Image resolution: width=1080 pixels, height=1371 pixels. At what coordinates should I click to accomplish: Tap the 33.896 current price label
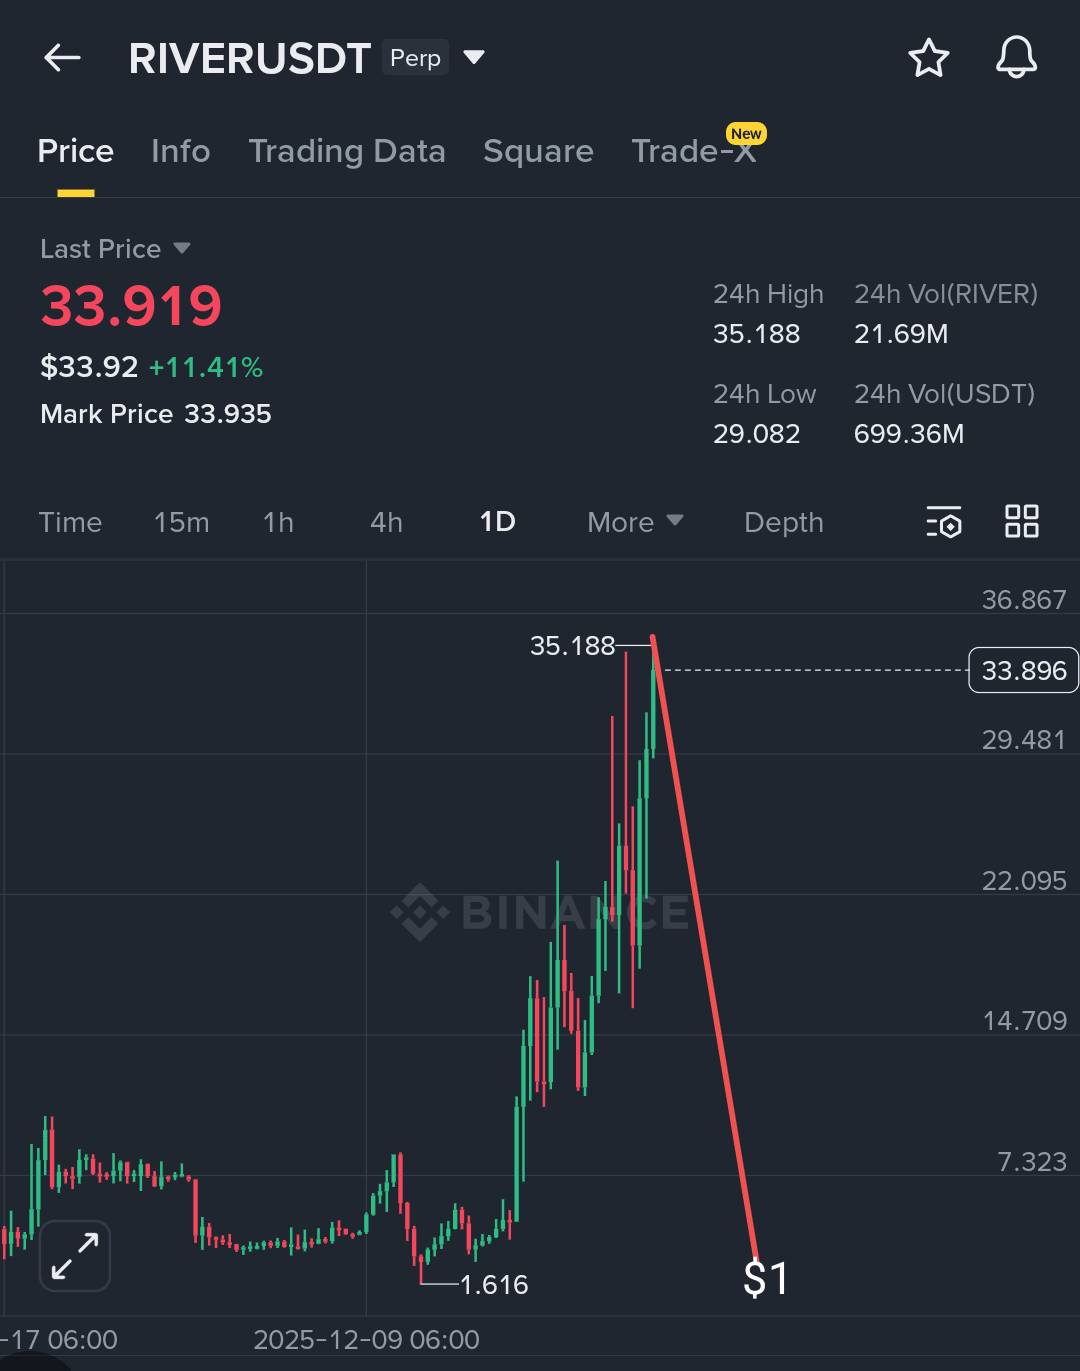(1023, 670)
